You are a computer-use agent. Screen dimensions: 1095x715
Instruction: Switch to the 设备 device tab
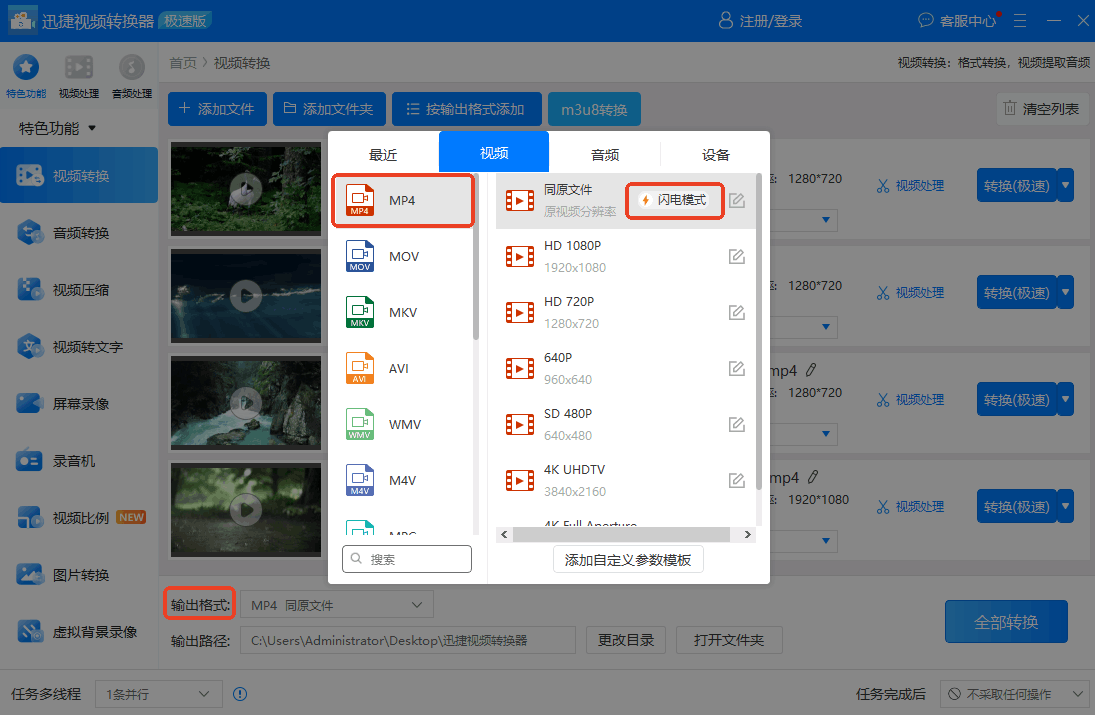click(x=714, y=153)
